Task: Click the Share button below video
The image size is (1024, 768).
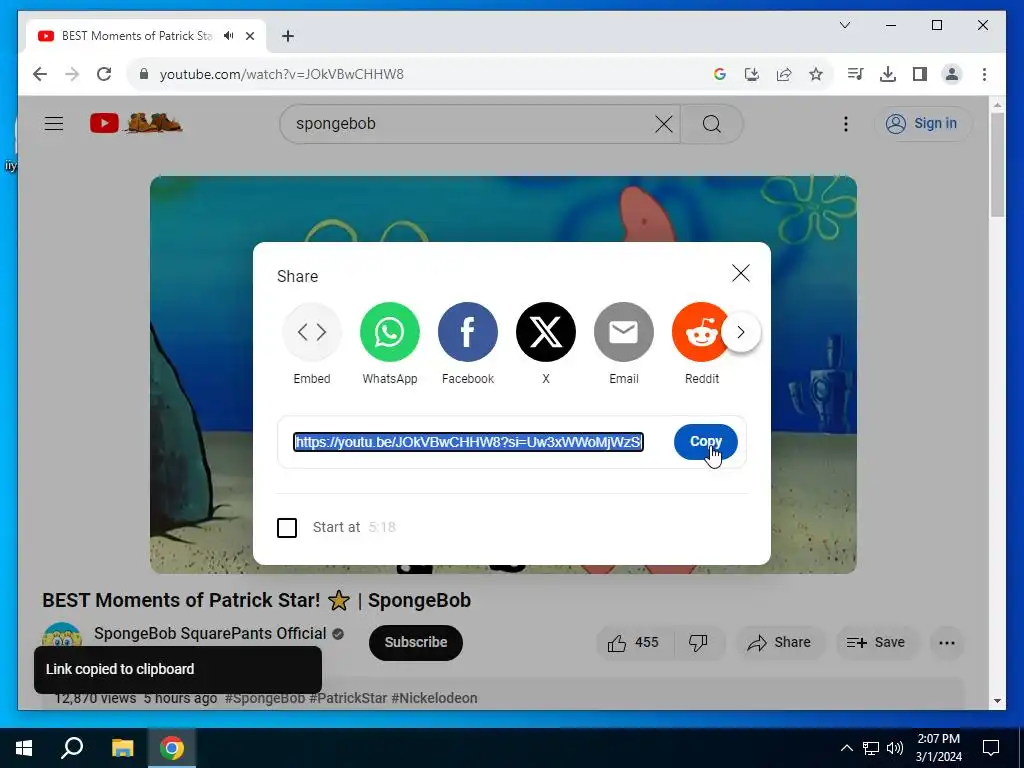Action: pyautogui.click(x=780, y=643)
